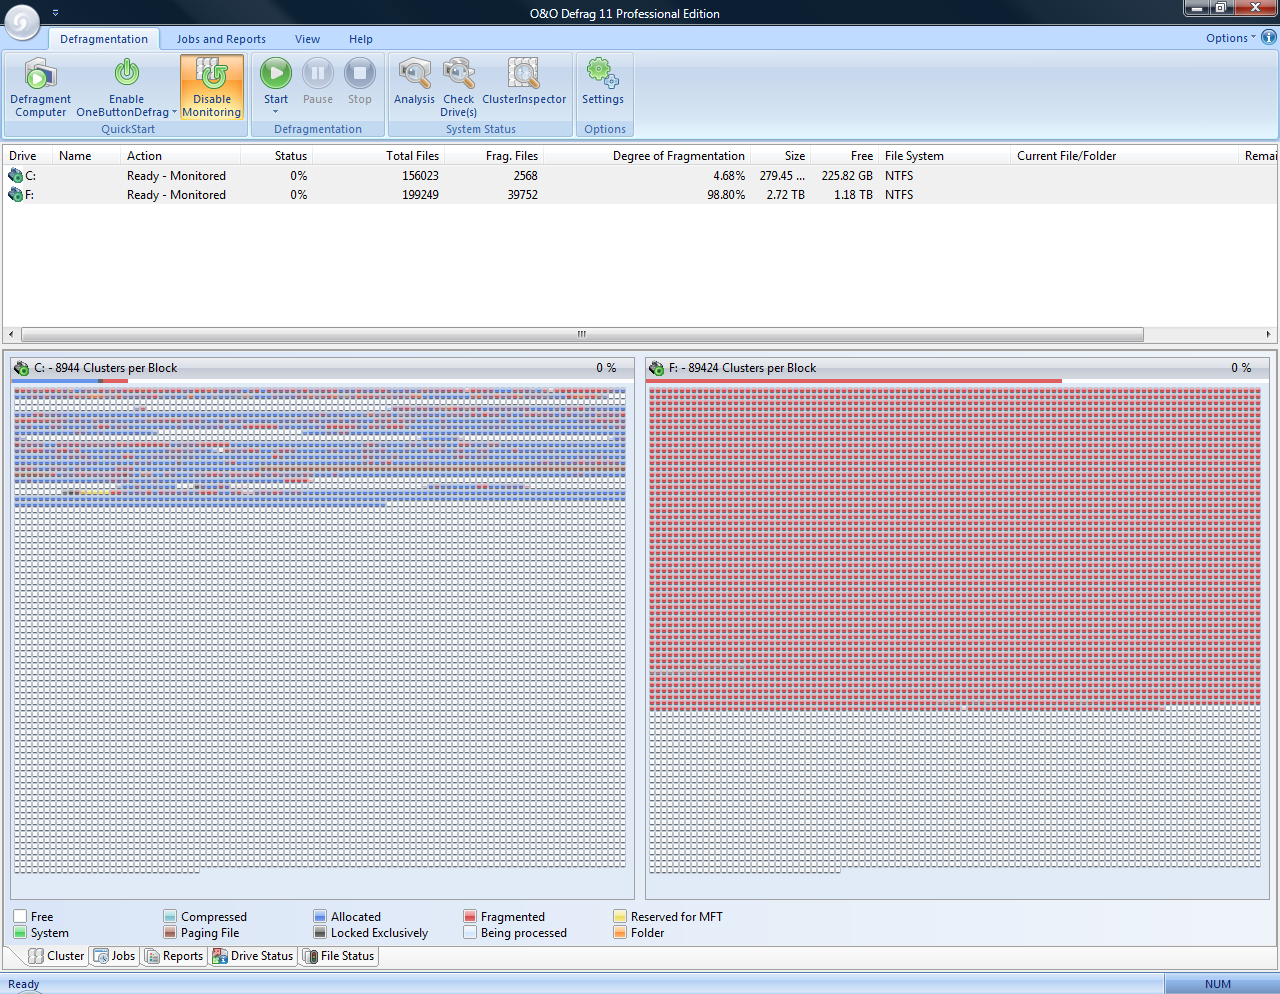Viewport: 1280px width, 994px height.
Task: Select the Jobs bottom tab
Action: coord(114,956)
